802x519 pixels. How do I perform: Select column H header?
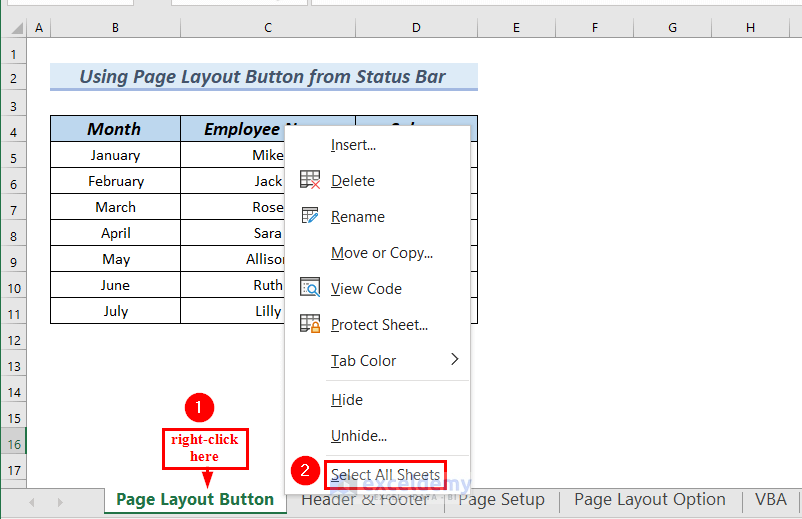pos(750,28)
